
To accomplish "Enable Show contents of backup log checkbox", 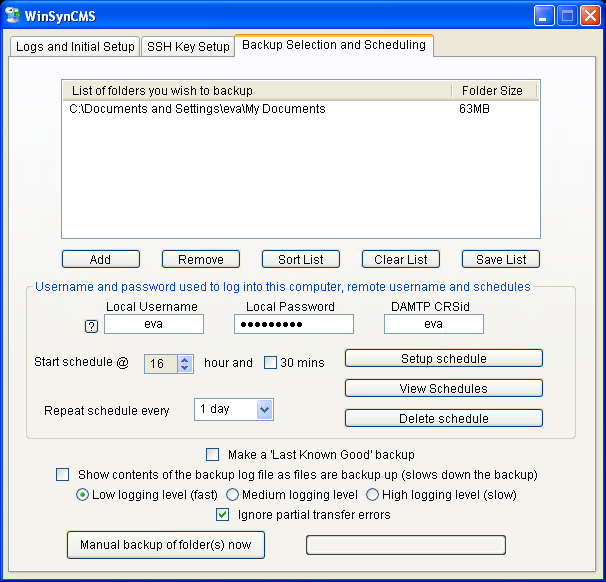I will coord(63,474).
